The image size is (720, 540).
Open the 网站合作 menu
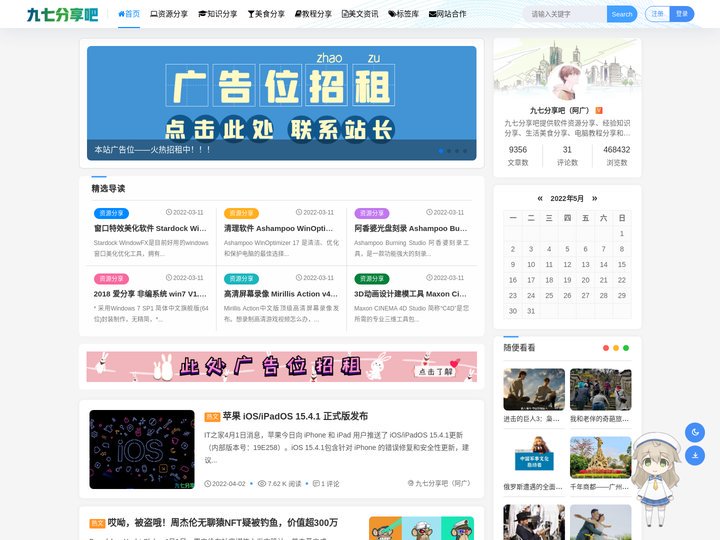click(448, 14)
